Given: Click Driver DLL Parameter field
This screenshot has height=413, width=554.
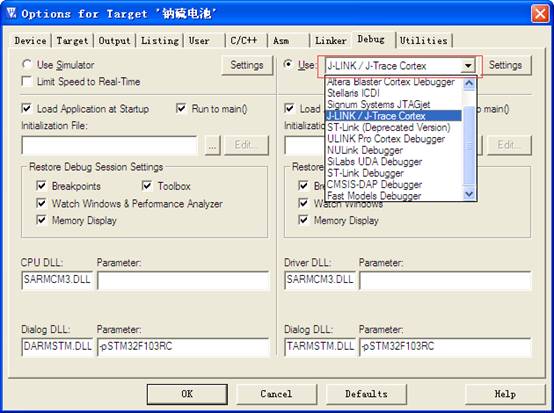Looking at the screenshot, I should 445,280.
